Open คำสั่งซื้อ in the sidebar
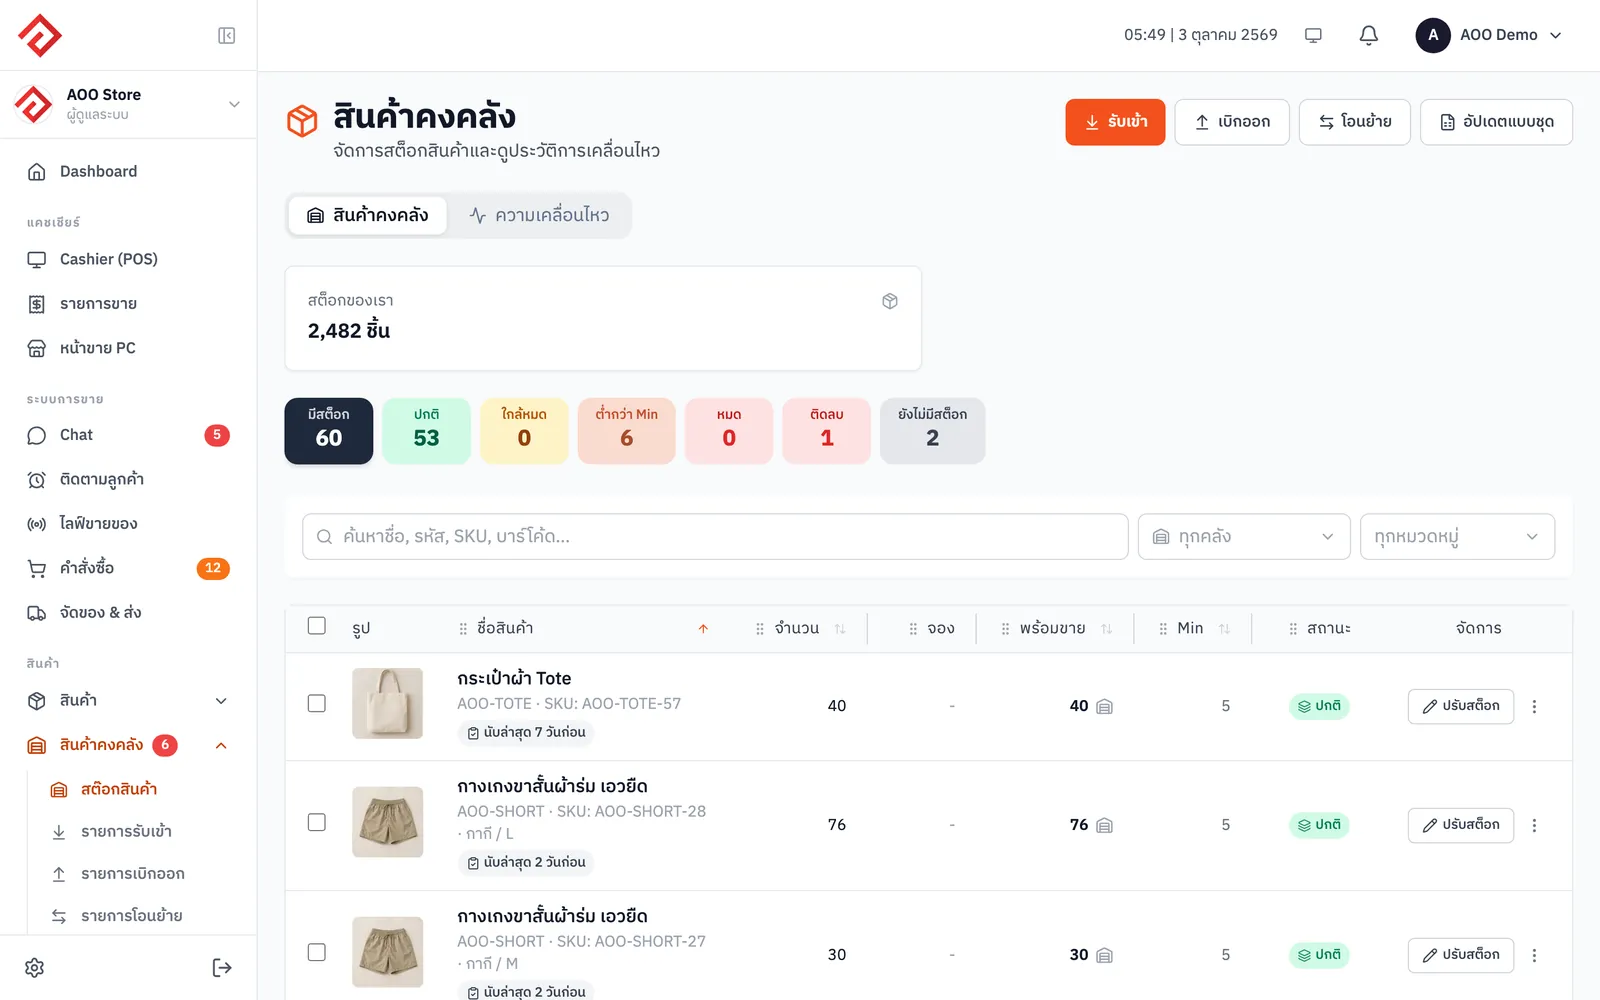 tap(128, 568)
